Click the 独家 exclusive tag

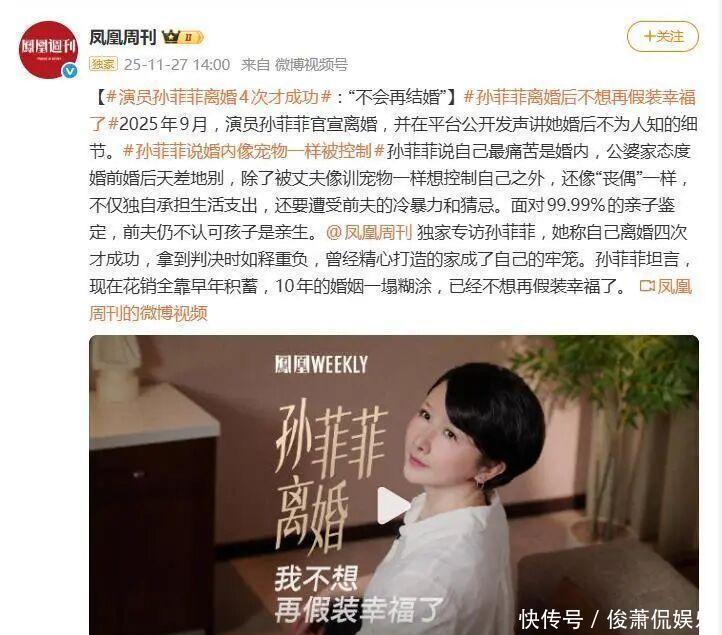[x=103, y=64]
